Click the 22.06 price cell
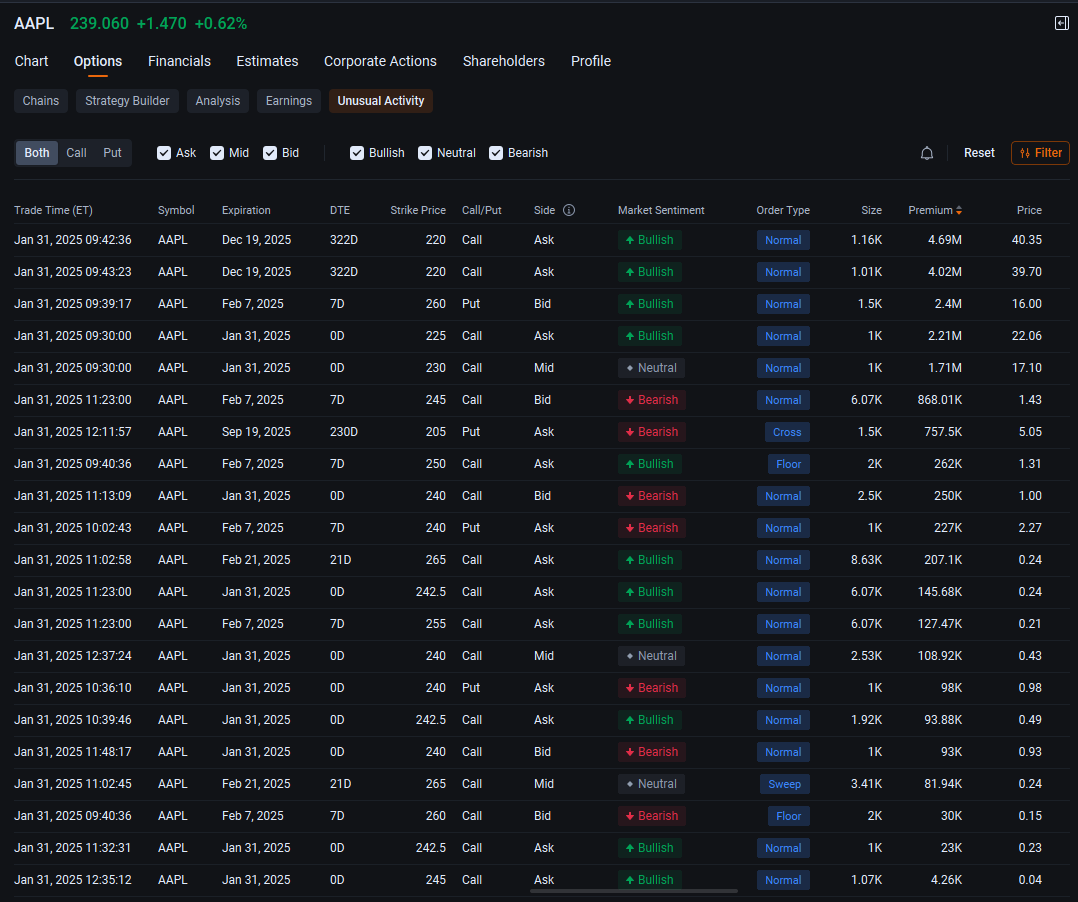Image resolution: width=1078 pixels, height=902 pixels. (1026, 336)
